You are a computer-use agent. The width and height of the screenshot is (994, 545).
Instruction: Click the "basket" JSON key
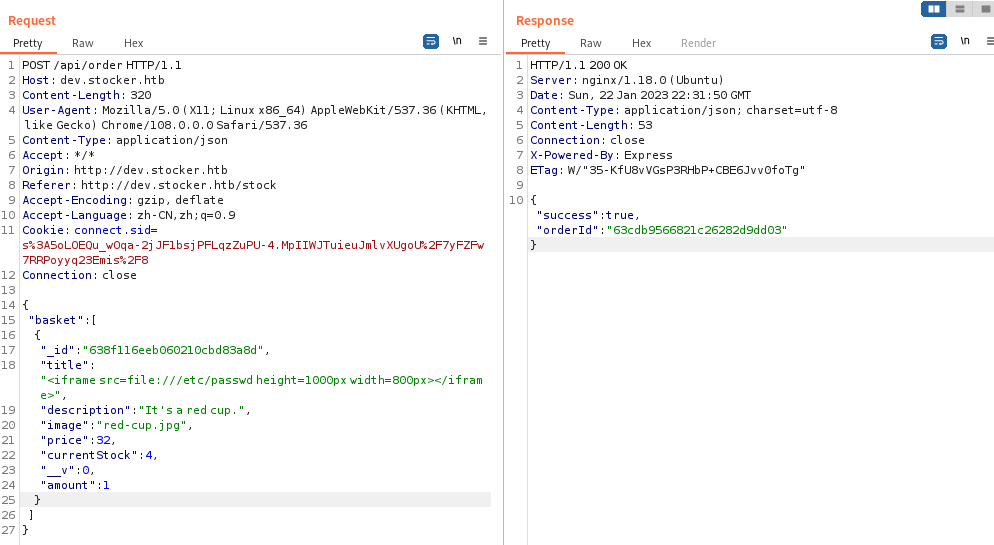click(55, 320)
